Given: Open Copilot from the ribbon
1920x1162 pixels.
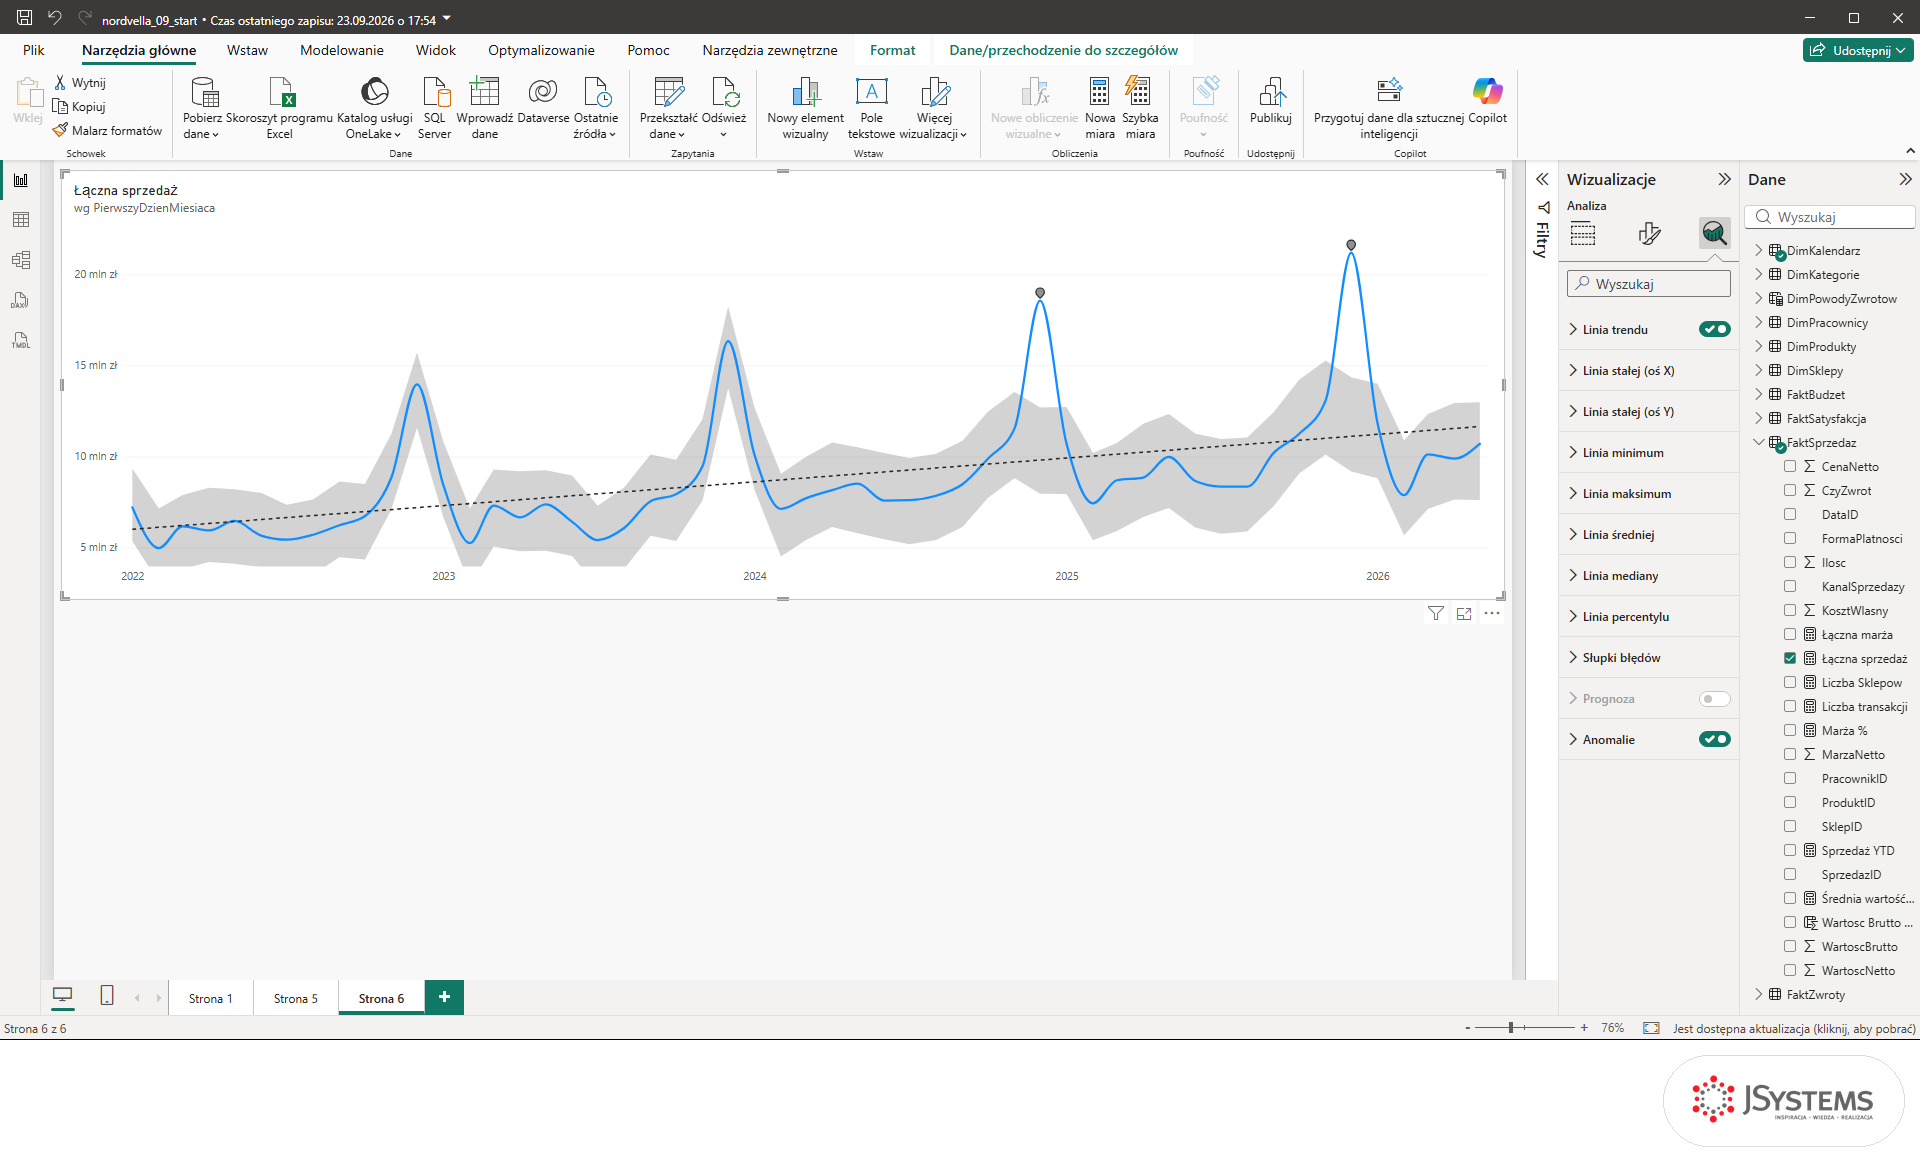Looking at the screenshot, I should (x=1487, y=100).
